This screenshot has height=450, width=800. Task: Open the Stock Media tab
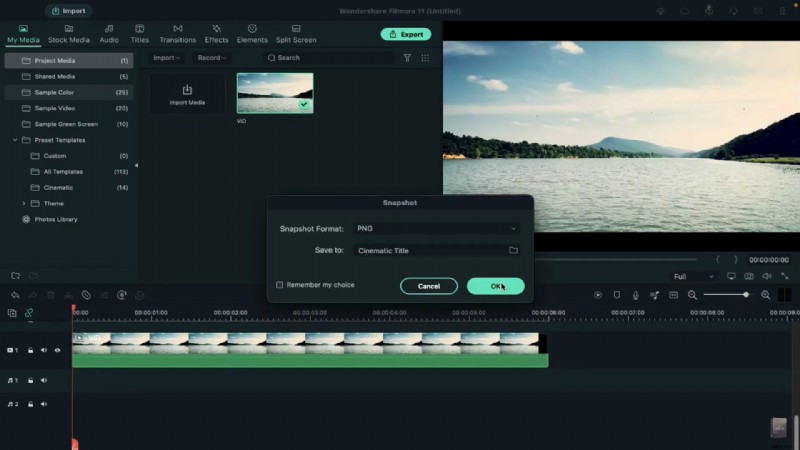click(x=69, y=34)
